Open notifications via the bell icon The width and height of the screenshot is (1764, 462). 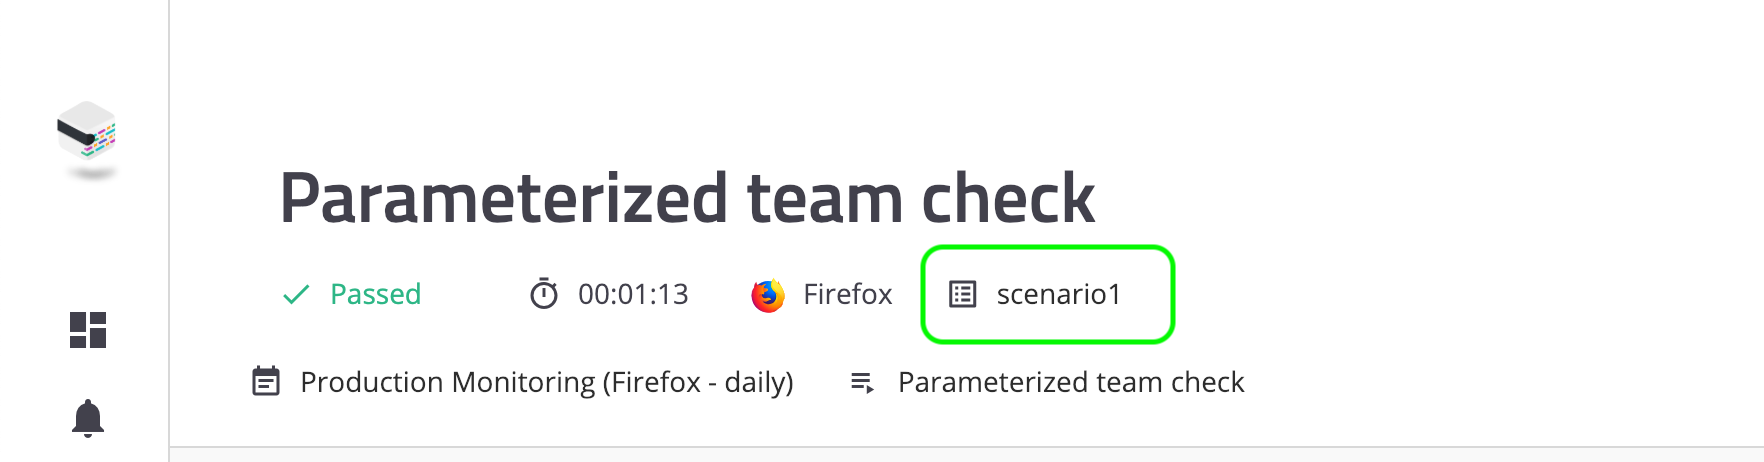(x=88, y=418)
